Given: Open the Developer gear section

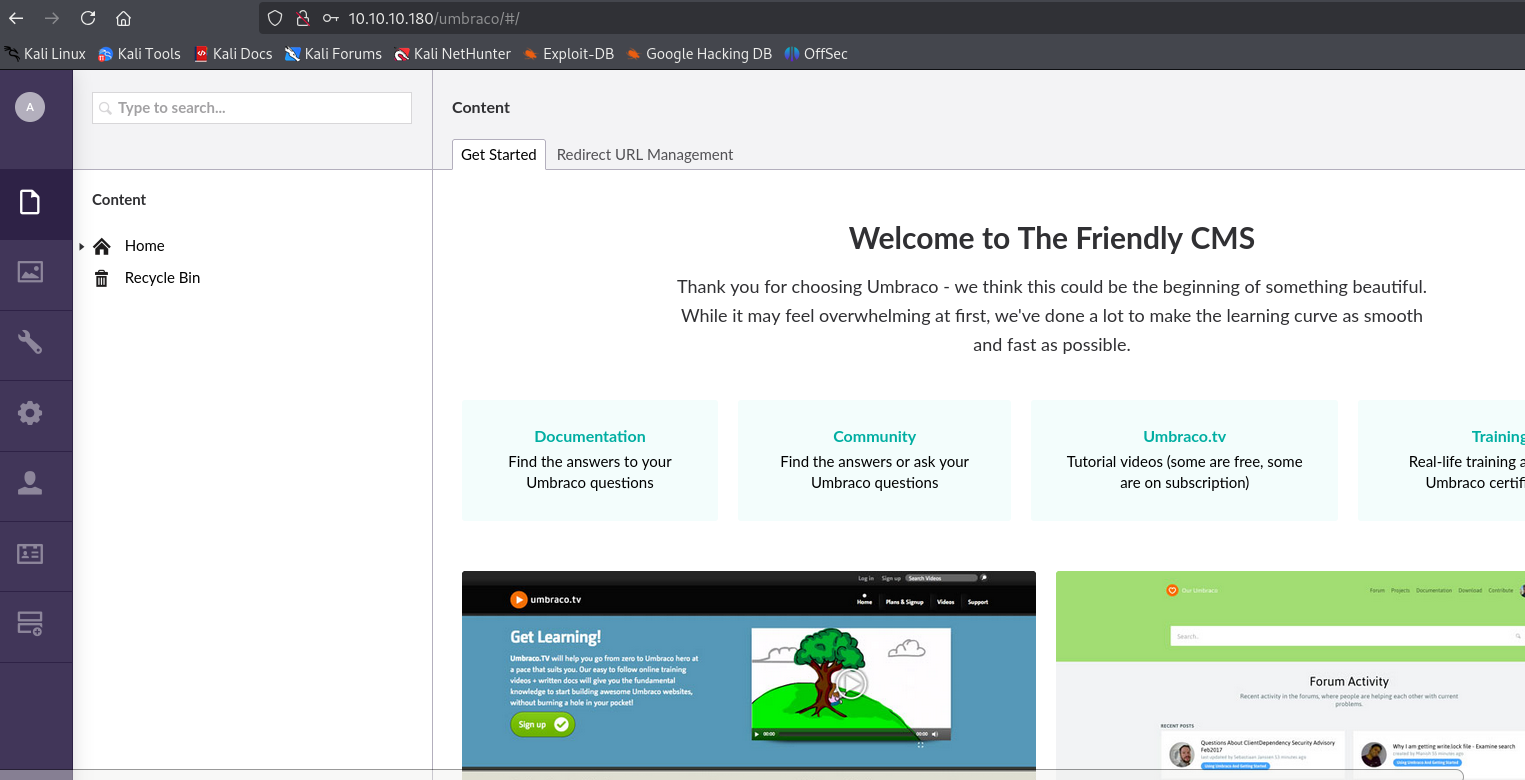Looking at the screenshot, I should point(30,413).
